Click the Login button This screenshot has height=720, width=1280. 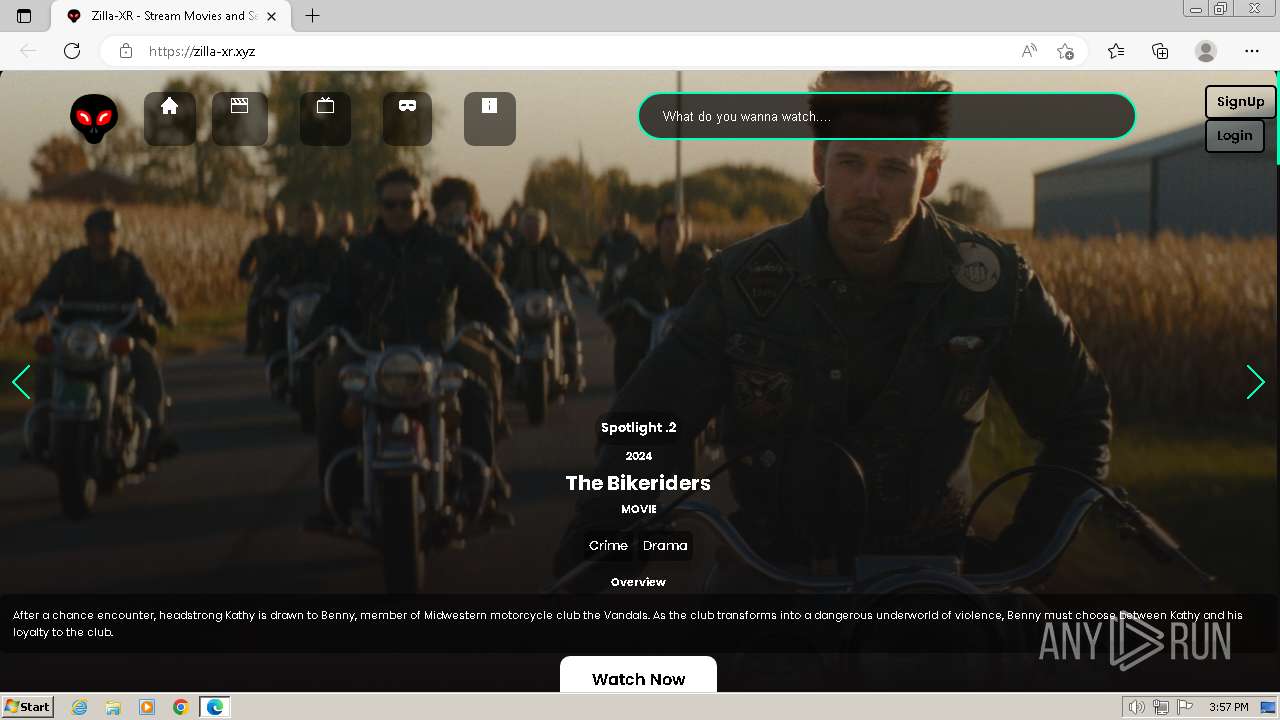point(1235,136)
